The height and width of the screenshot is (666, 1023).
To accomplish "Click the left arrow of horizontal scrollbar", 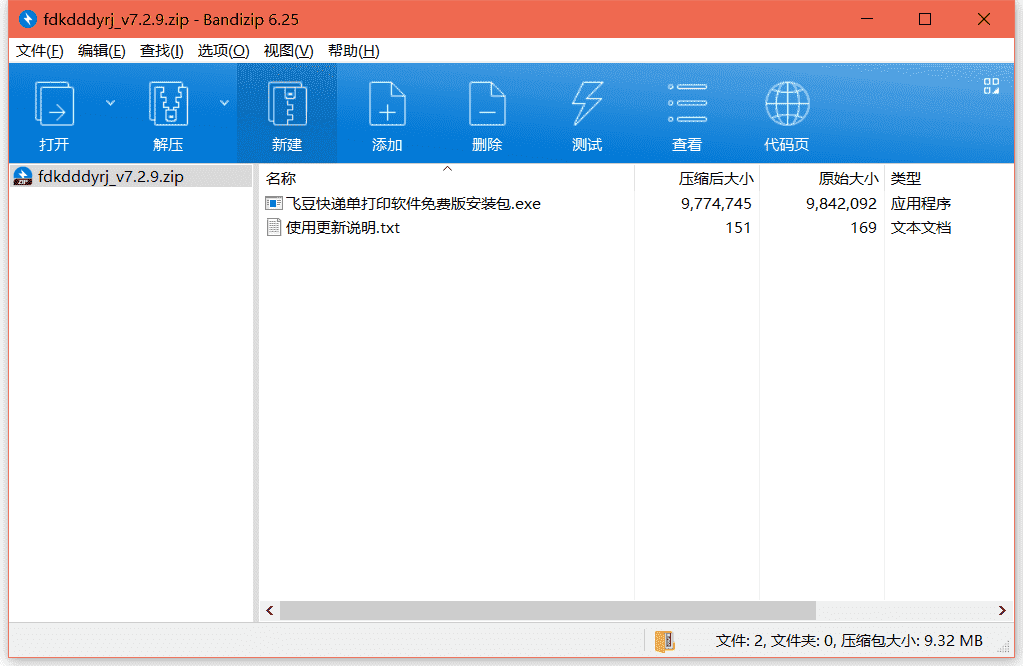I will 270,611.
